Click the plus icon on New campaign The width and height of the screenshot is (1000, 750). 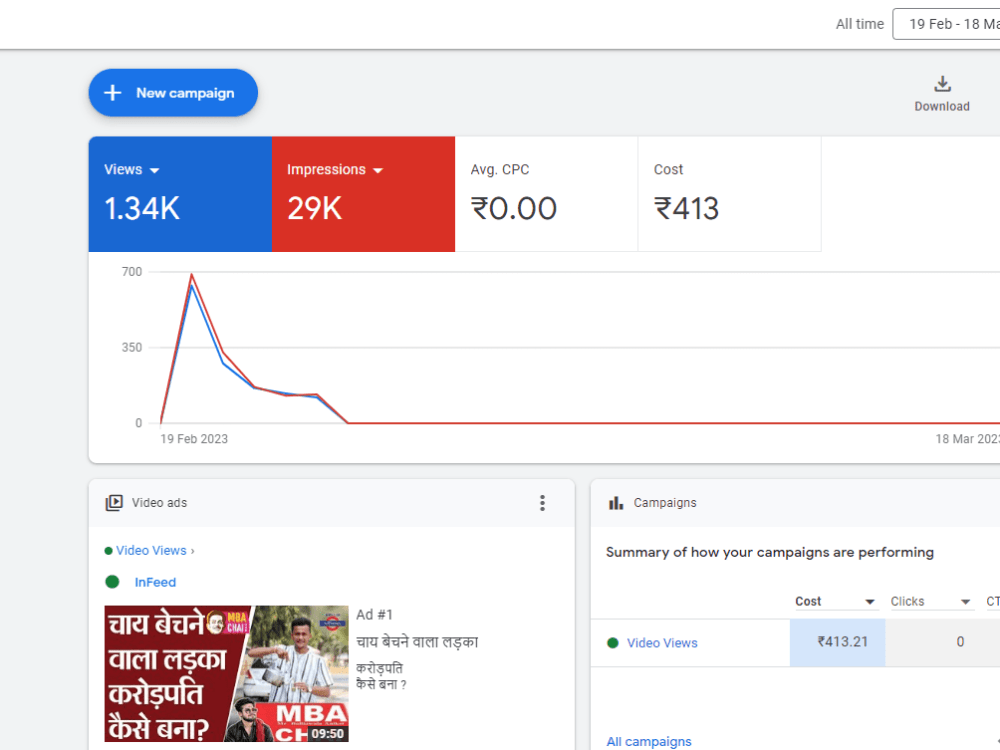click(113, 93)
